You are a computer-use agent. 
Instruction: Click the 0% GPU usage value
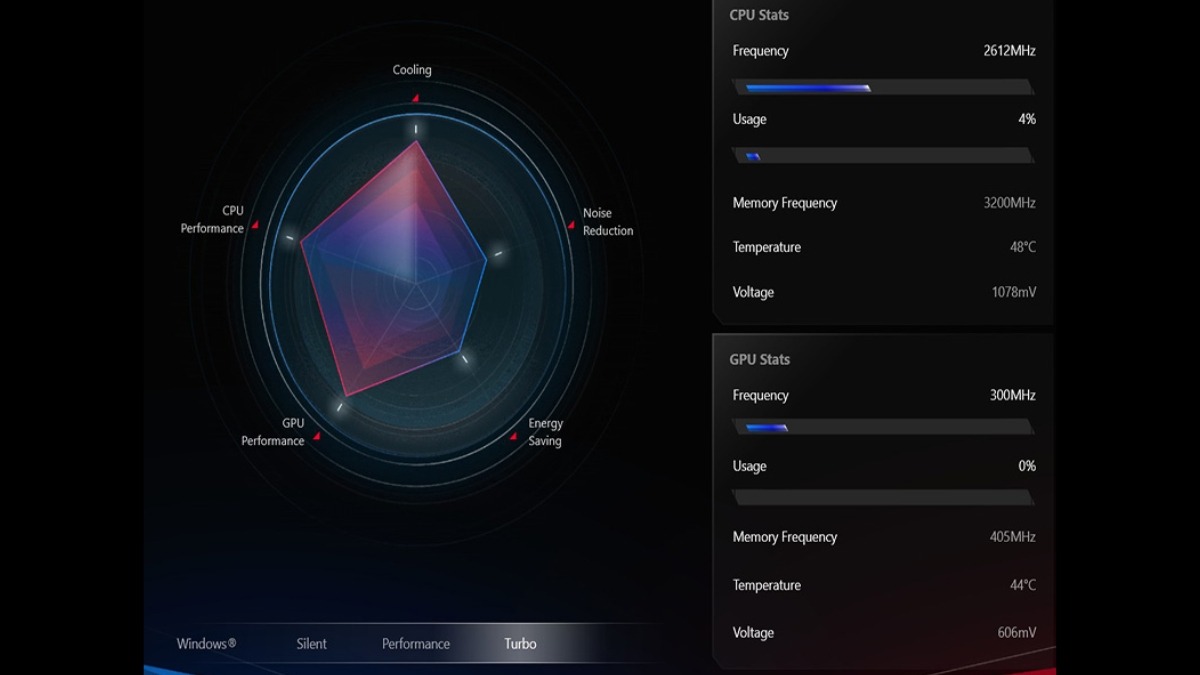(x=1027, y=466)
